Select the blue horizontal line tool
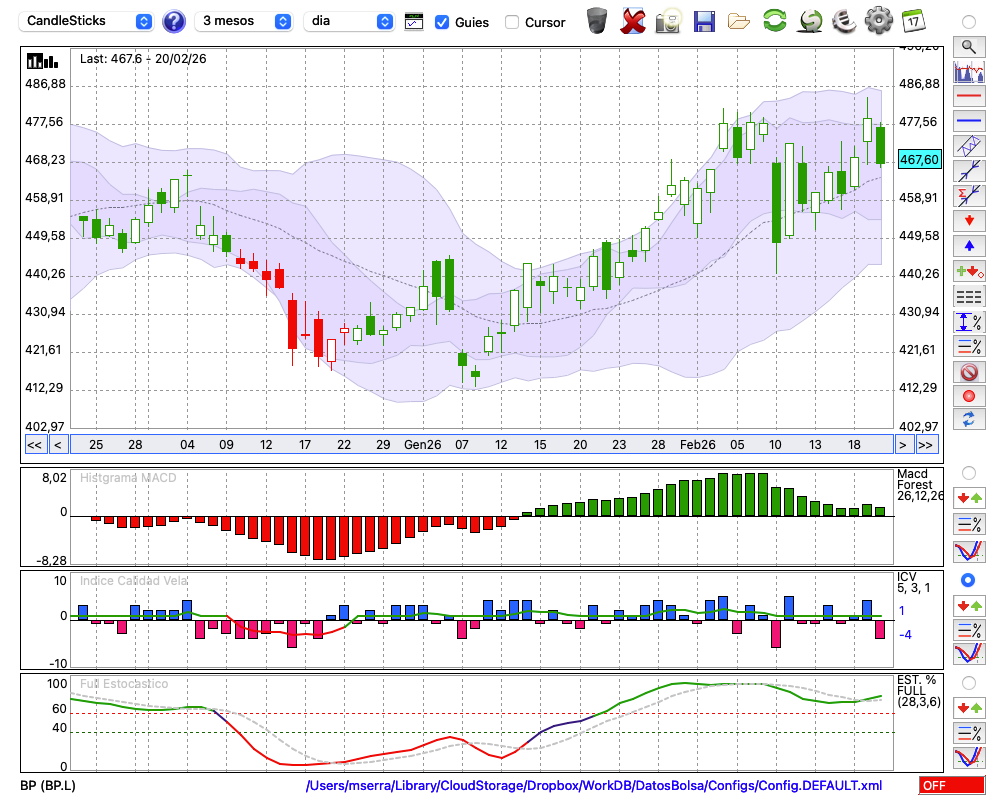Screen dimensions: 1000x800 coord(968,121)
